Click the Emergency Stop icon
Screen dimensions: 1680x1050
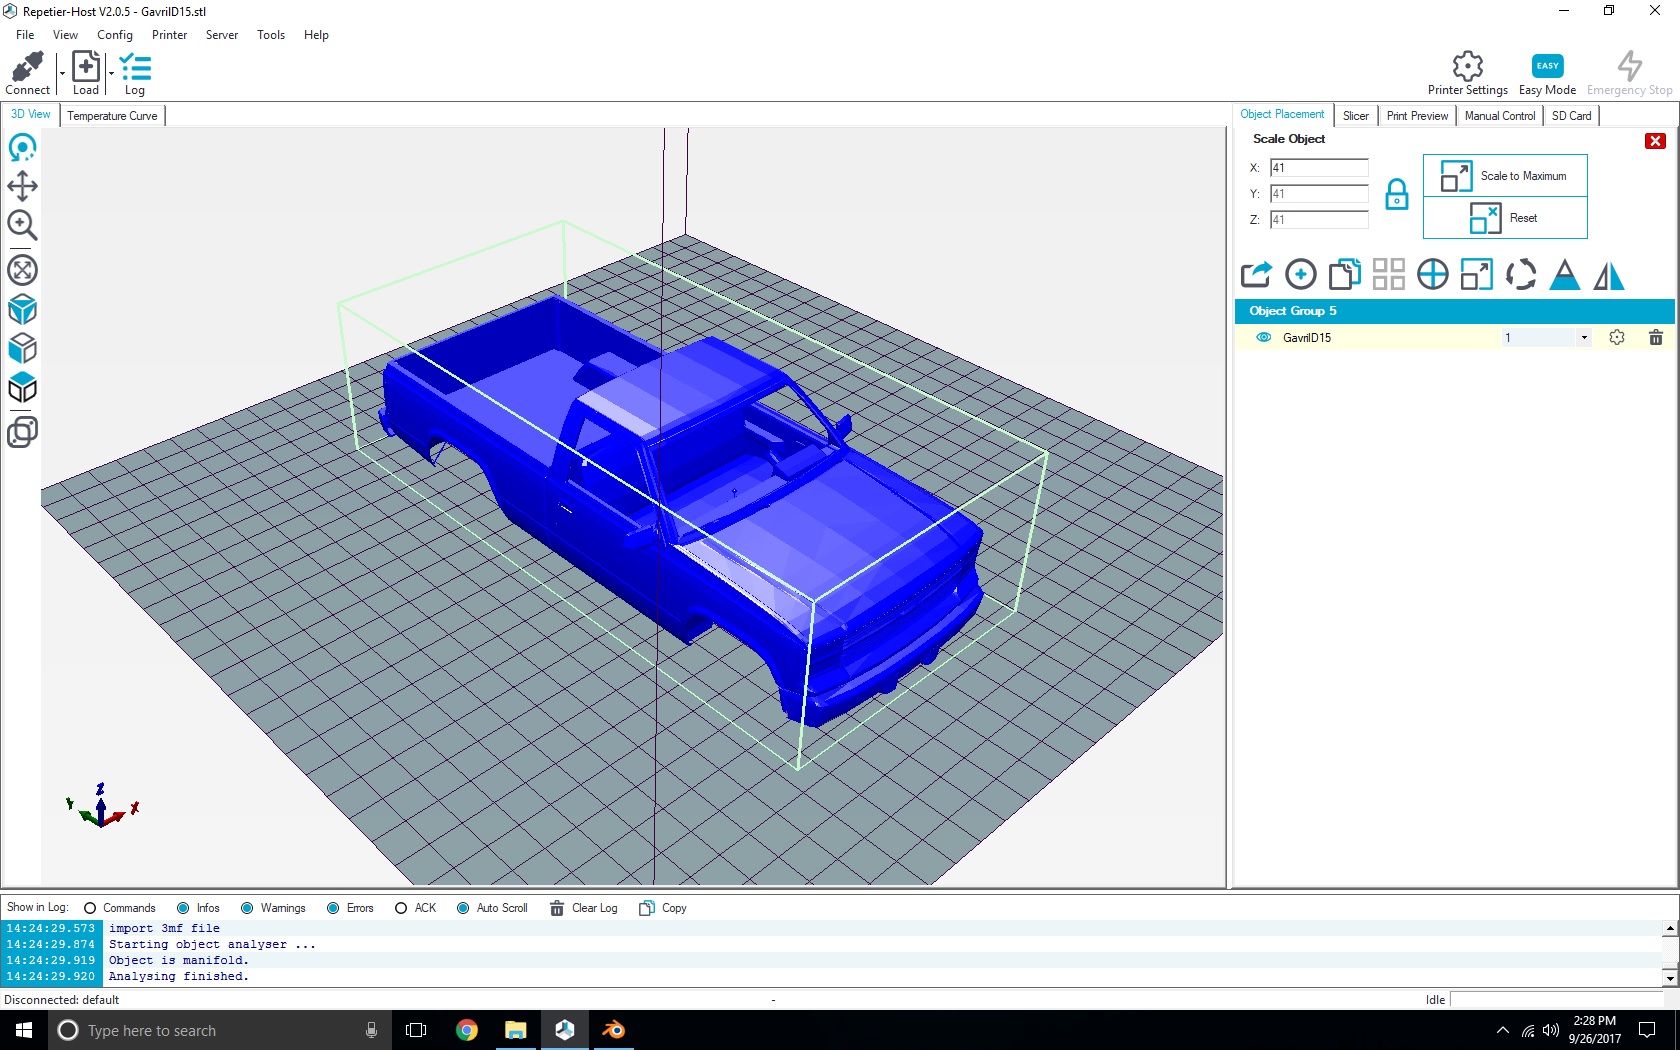(x=1629, y=66)
